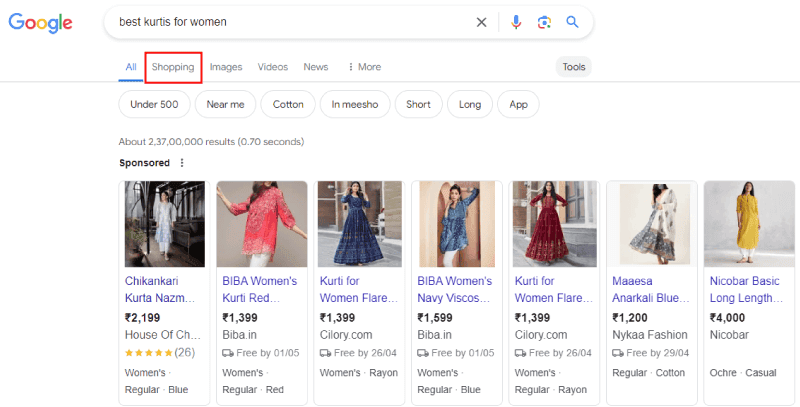Click 'Chikankari Kurta Nazm...' link
Screen dimensions: 800x407
pos(160,289)
